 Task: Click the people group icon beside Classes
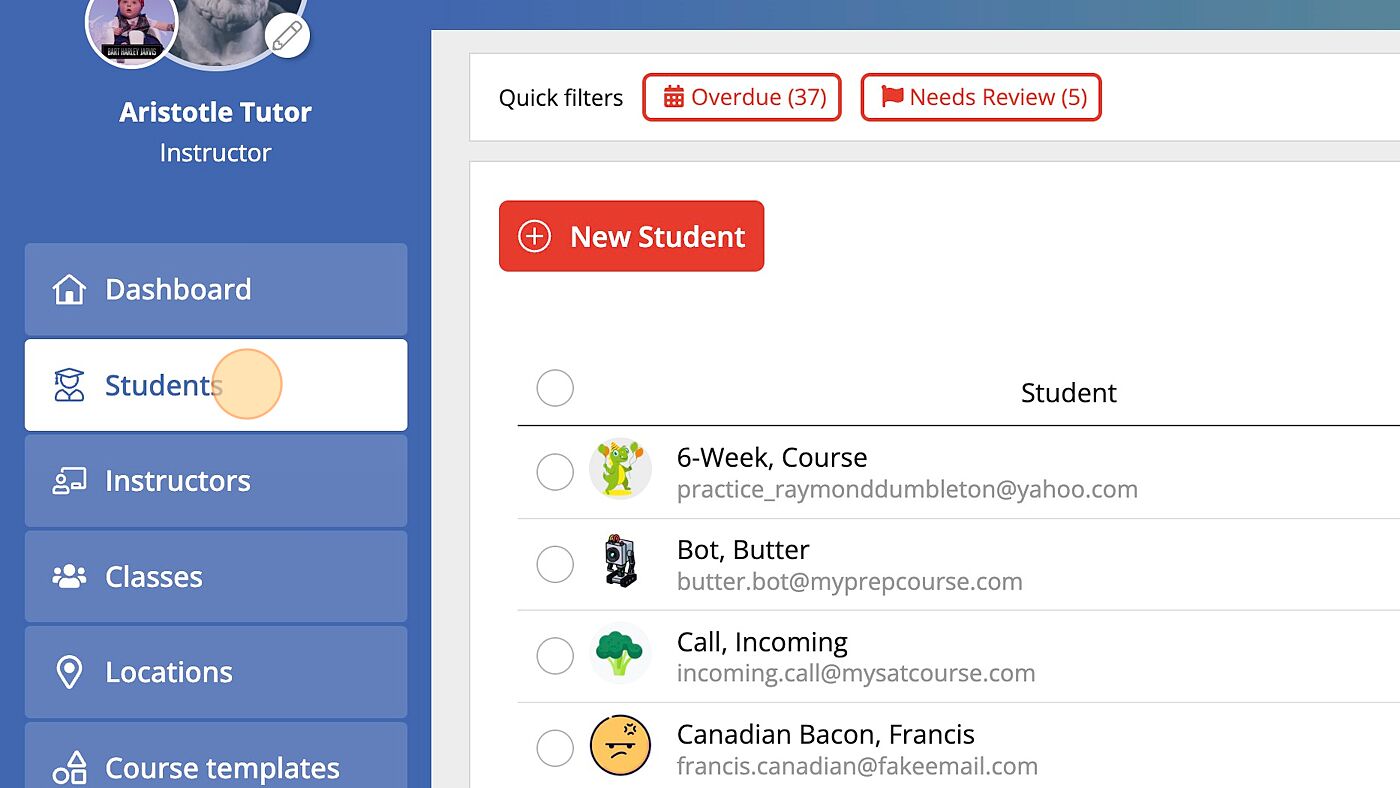69,577
